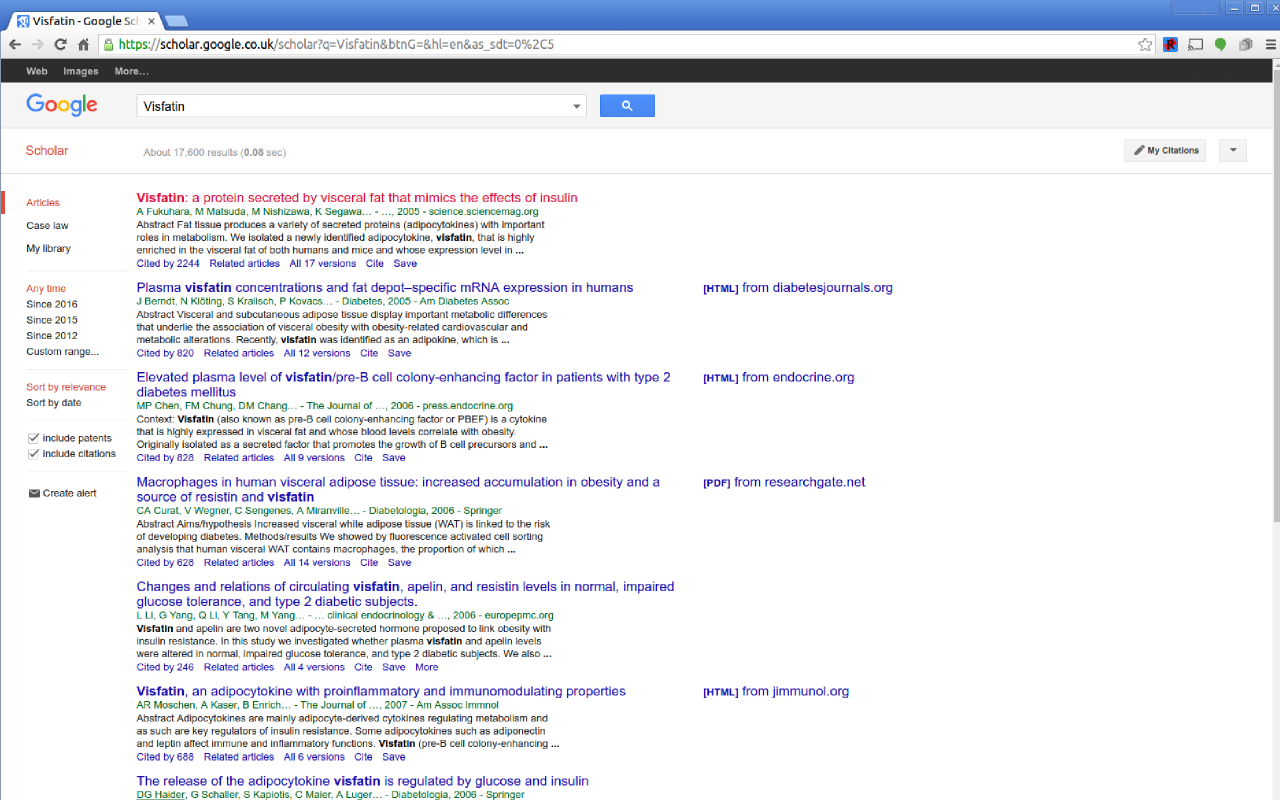Image resolution: width=1280 pixels, height=800 pixels.
Task: Open All 6 versions link
Action: [x=314, y=757]
